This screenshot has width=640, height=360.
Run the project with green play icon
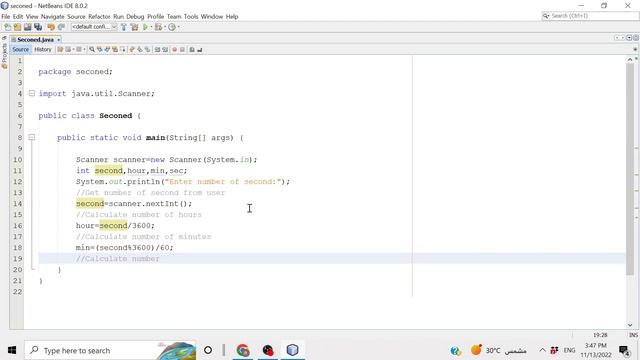tap(145, 27)
